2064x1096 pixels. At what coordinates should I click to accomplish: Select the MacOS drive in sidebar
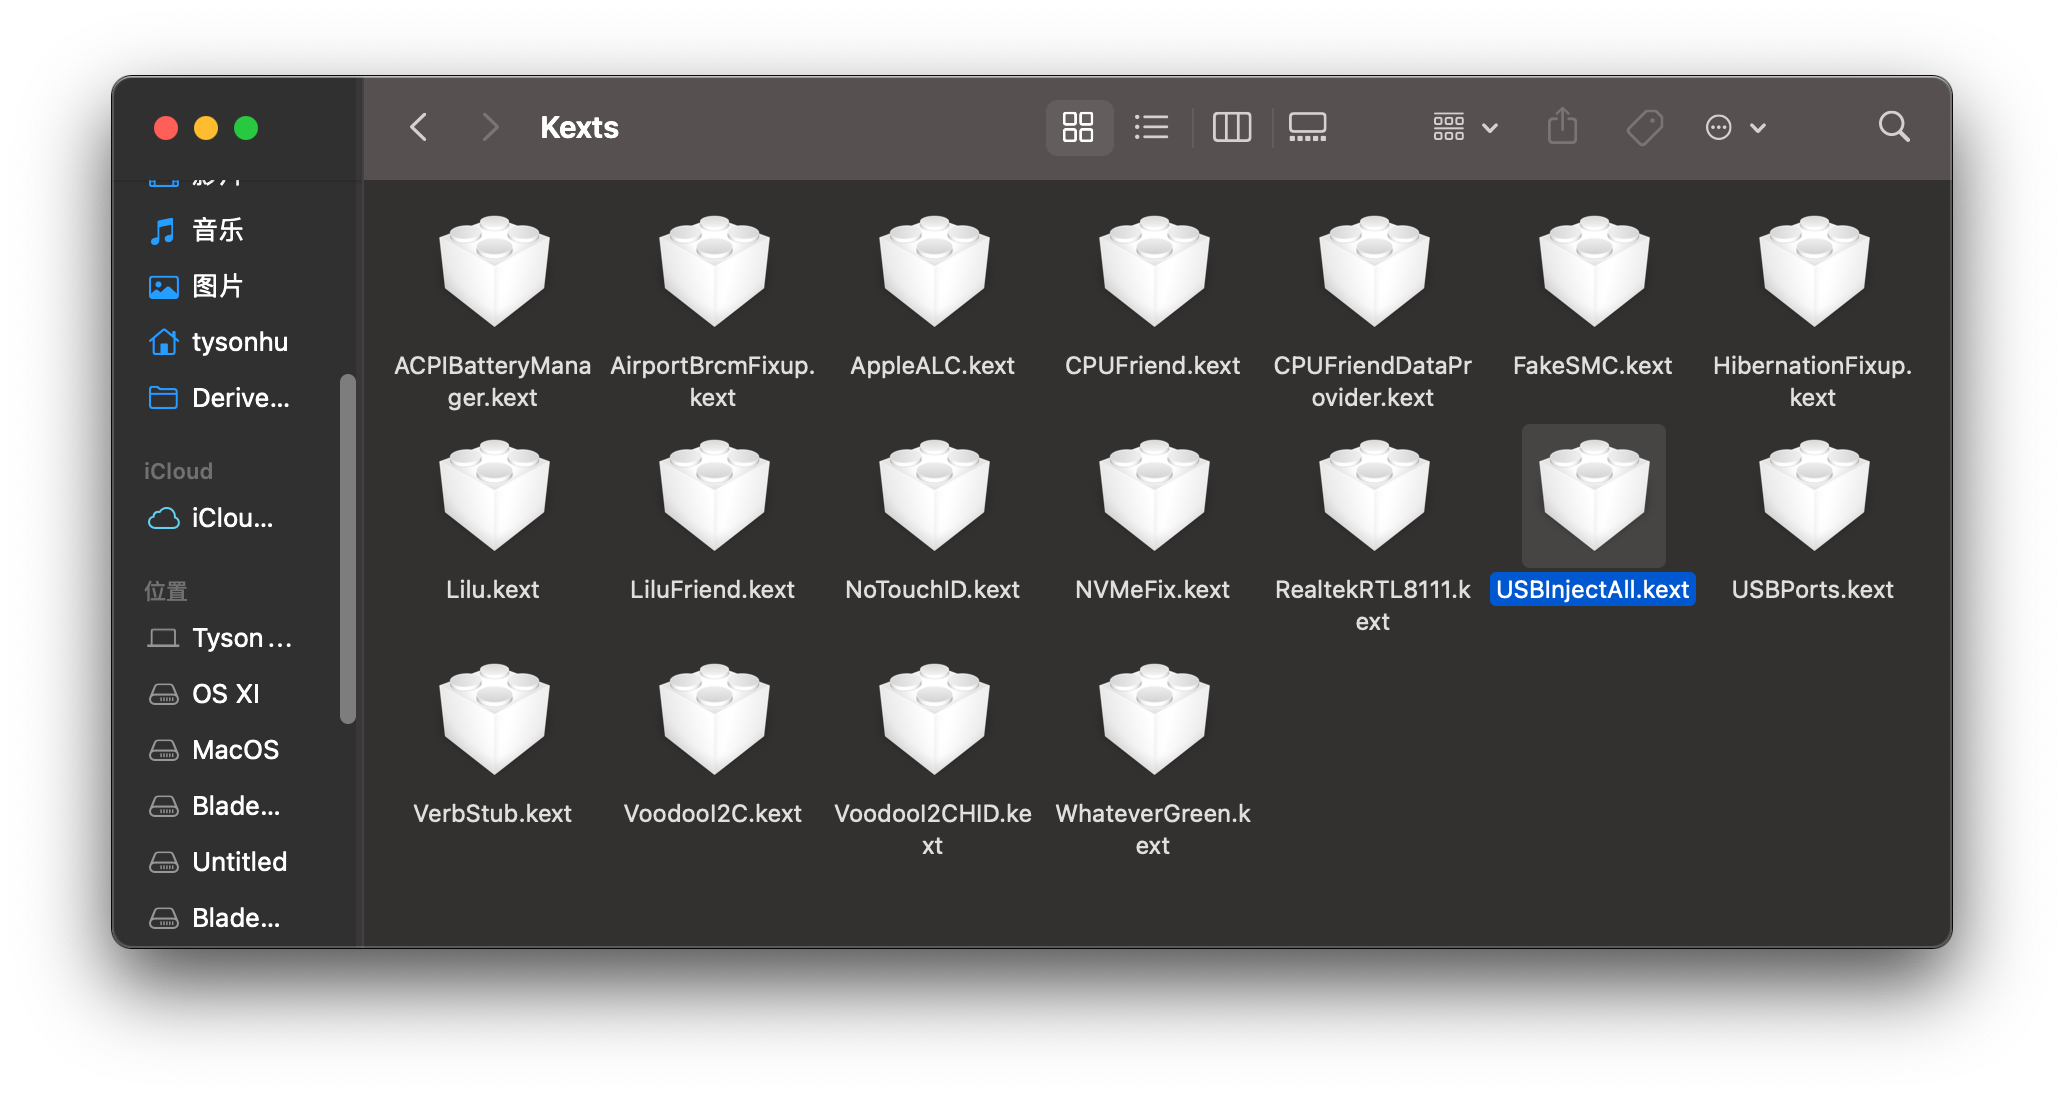coord(234,750)
